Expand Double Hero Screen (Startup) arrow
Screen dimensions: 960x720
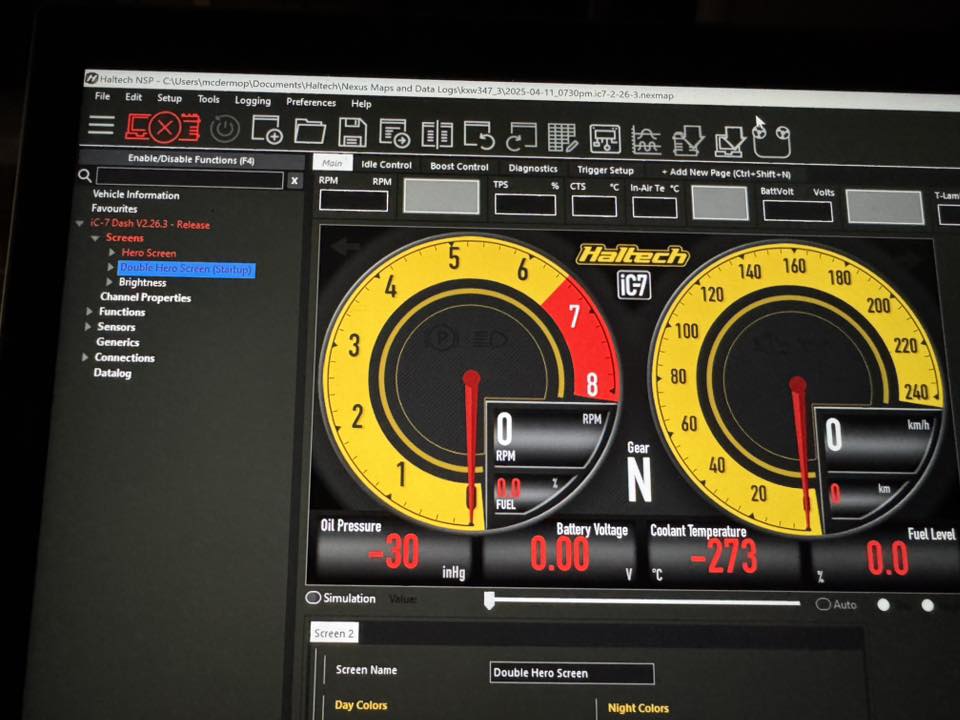pyautogui.click(x=111, y=268)
